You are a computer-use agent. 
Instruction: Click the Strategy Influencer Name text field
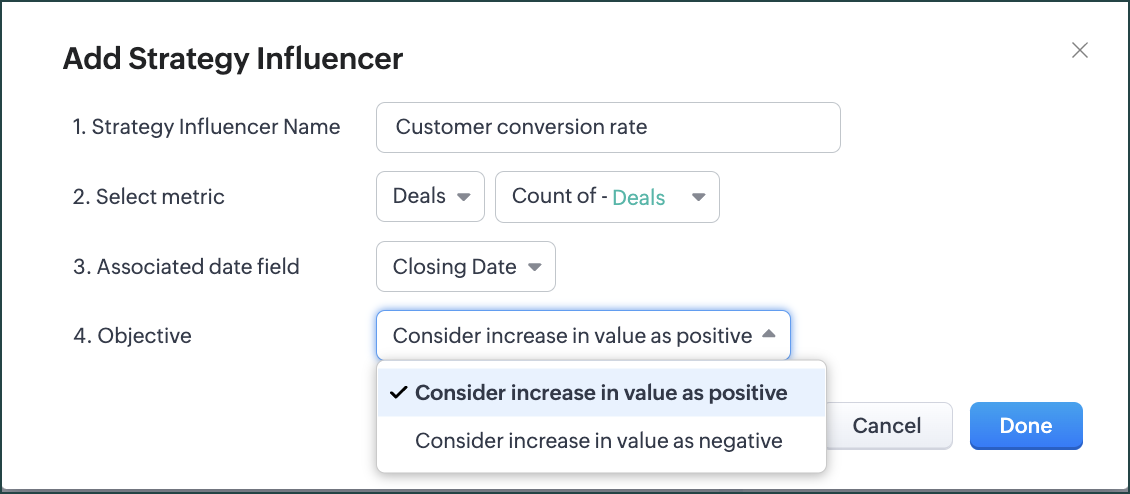point(607,128)
